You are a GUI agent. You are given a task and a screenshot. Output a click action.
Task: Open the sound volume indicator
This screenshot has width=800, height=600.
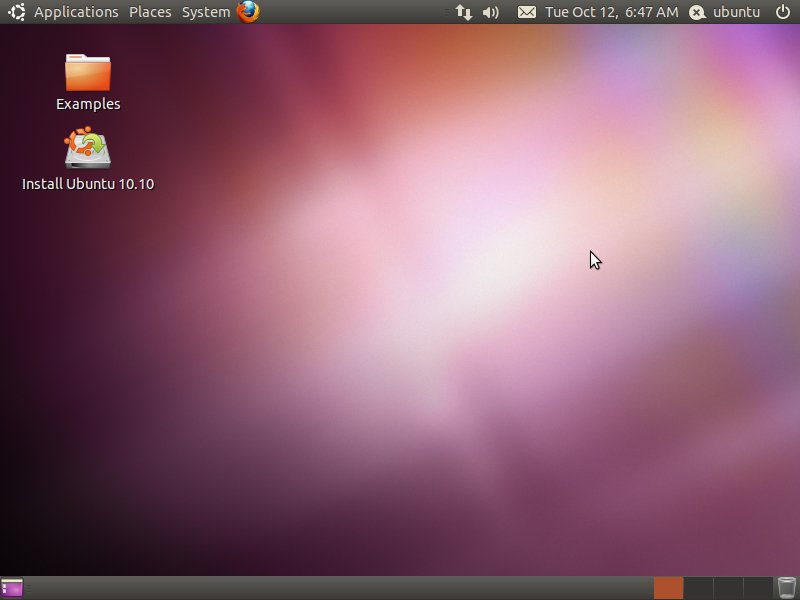click(x=490, y=12)
